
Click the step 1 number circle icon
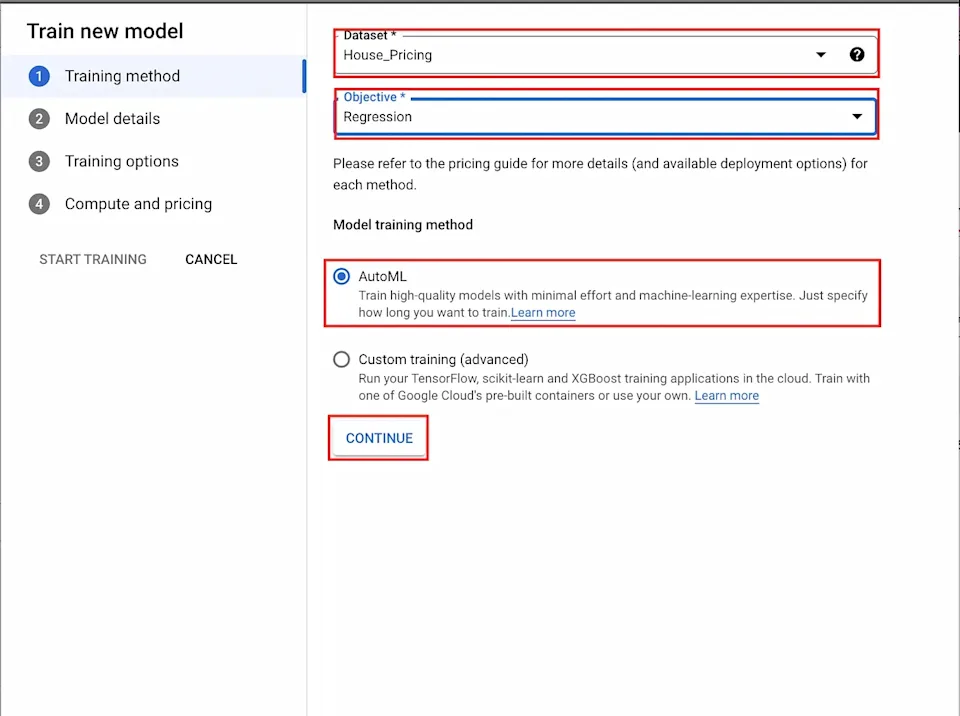click(39, 76)
